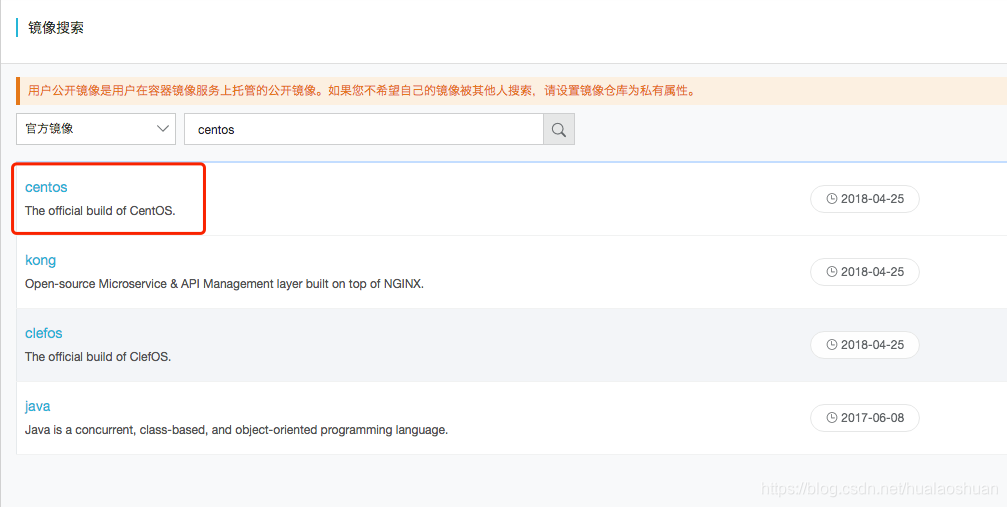The image size is (1007, 507).
Task: Click into the search field containing centos
Action: (x=364, y=129)
